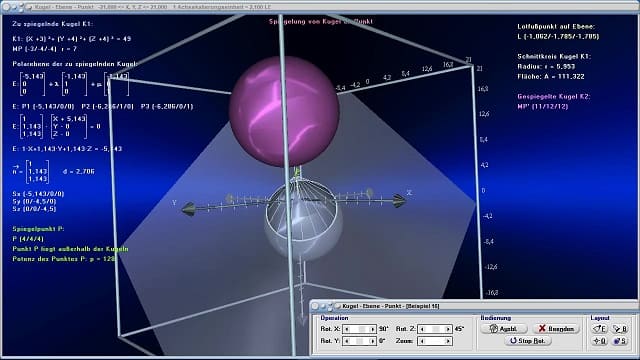Click 'Punkt P liegt außerhalb der Kugeln'

coord(70,249)
